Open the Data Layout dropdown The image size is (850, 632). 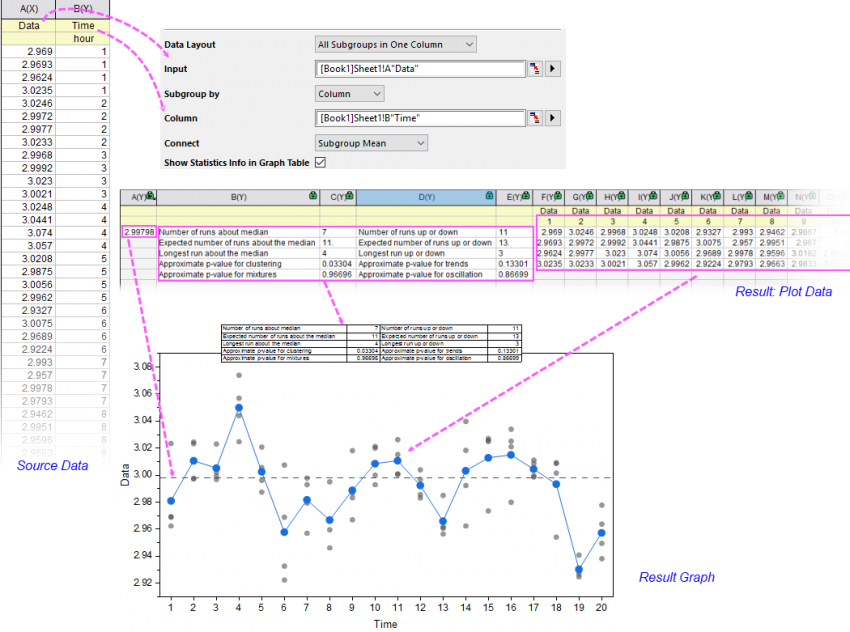coord(395,44)
